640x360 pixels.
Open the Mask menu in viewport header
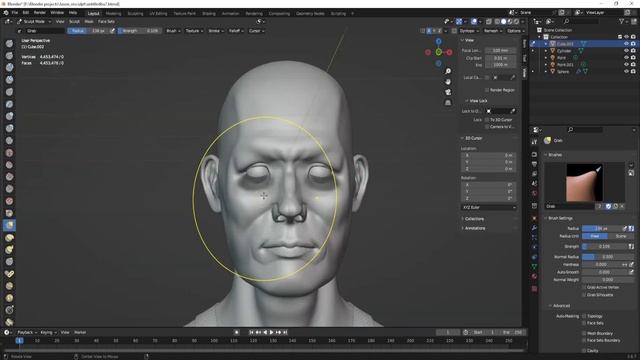pos(89,21)
